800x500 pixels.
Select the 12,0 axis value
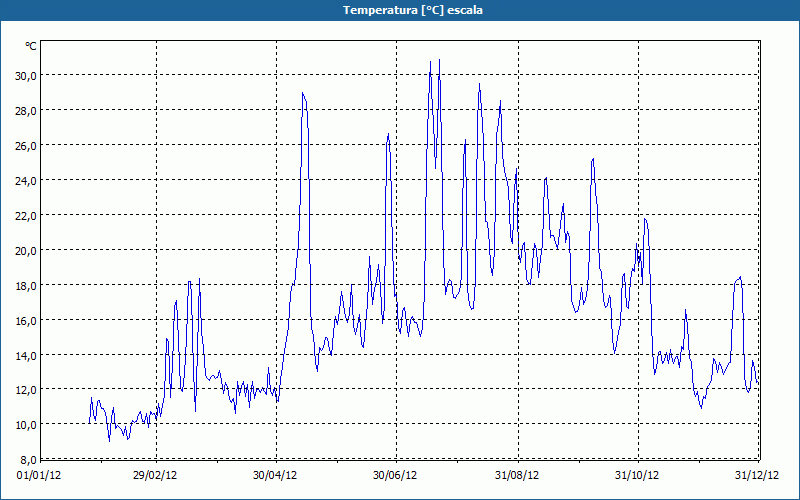pyautogui.click(x=26, y=390)
